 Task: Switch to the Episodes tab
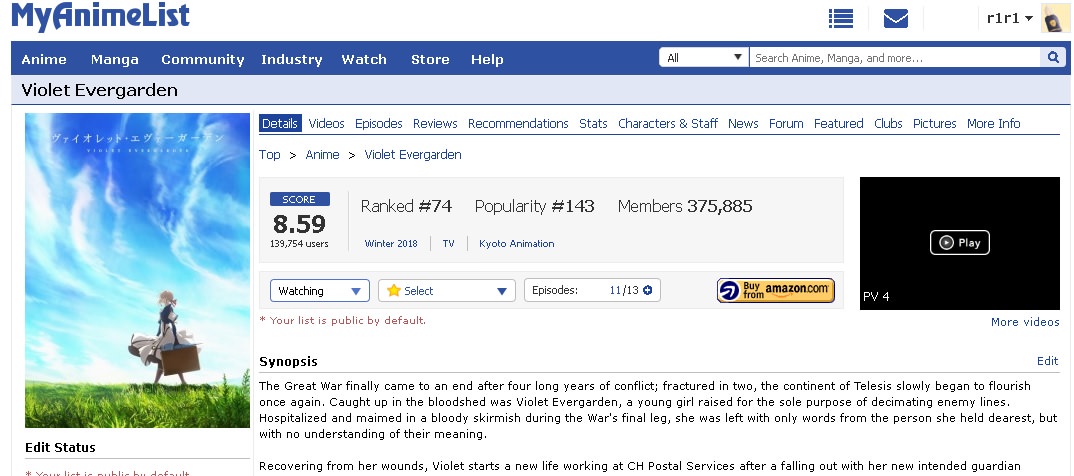379,123
